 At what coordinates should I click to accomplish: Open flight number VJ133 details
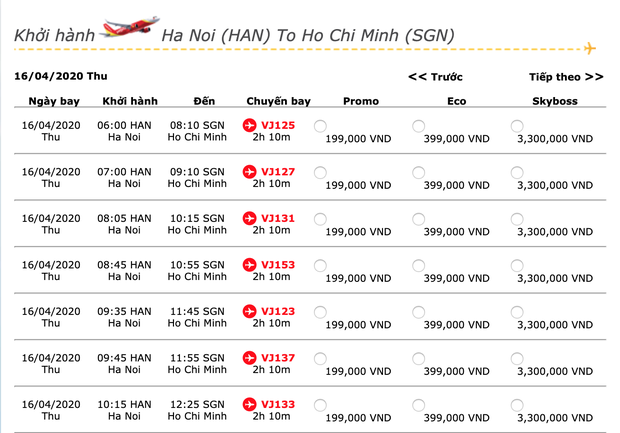(277, 404)
